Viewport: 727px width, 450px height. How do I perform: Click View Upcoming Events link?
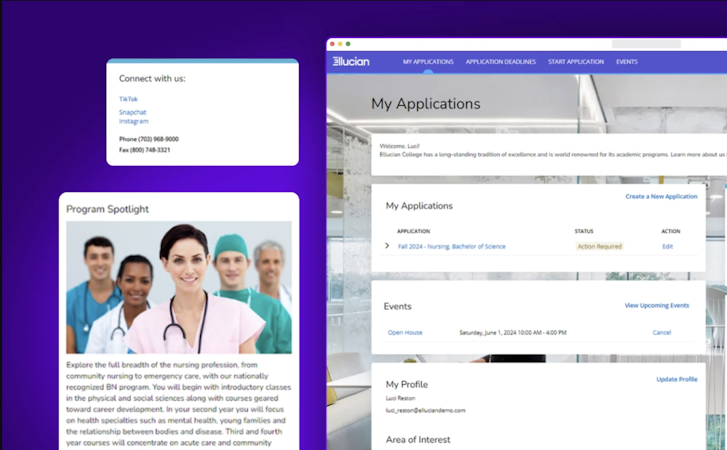(x=657, y=305)
